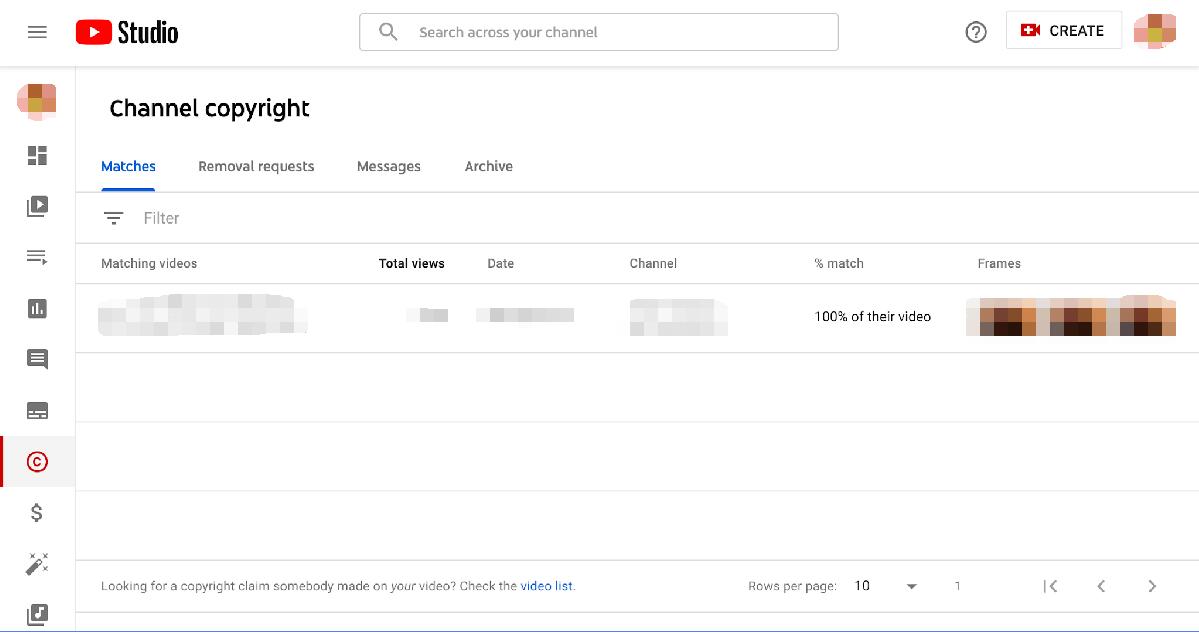The height and width of the screenshot is (634, 1199).
Task: Go to the next results page
Action: click(x=1151, y=586)
